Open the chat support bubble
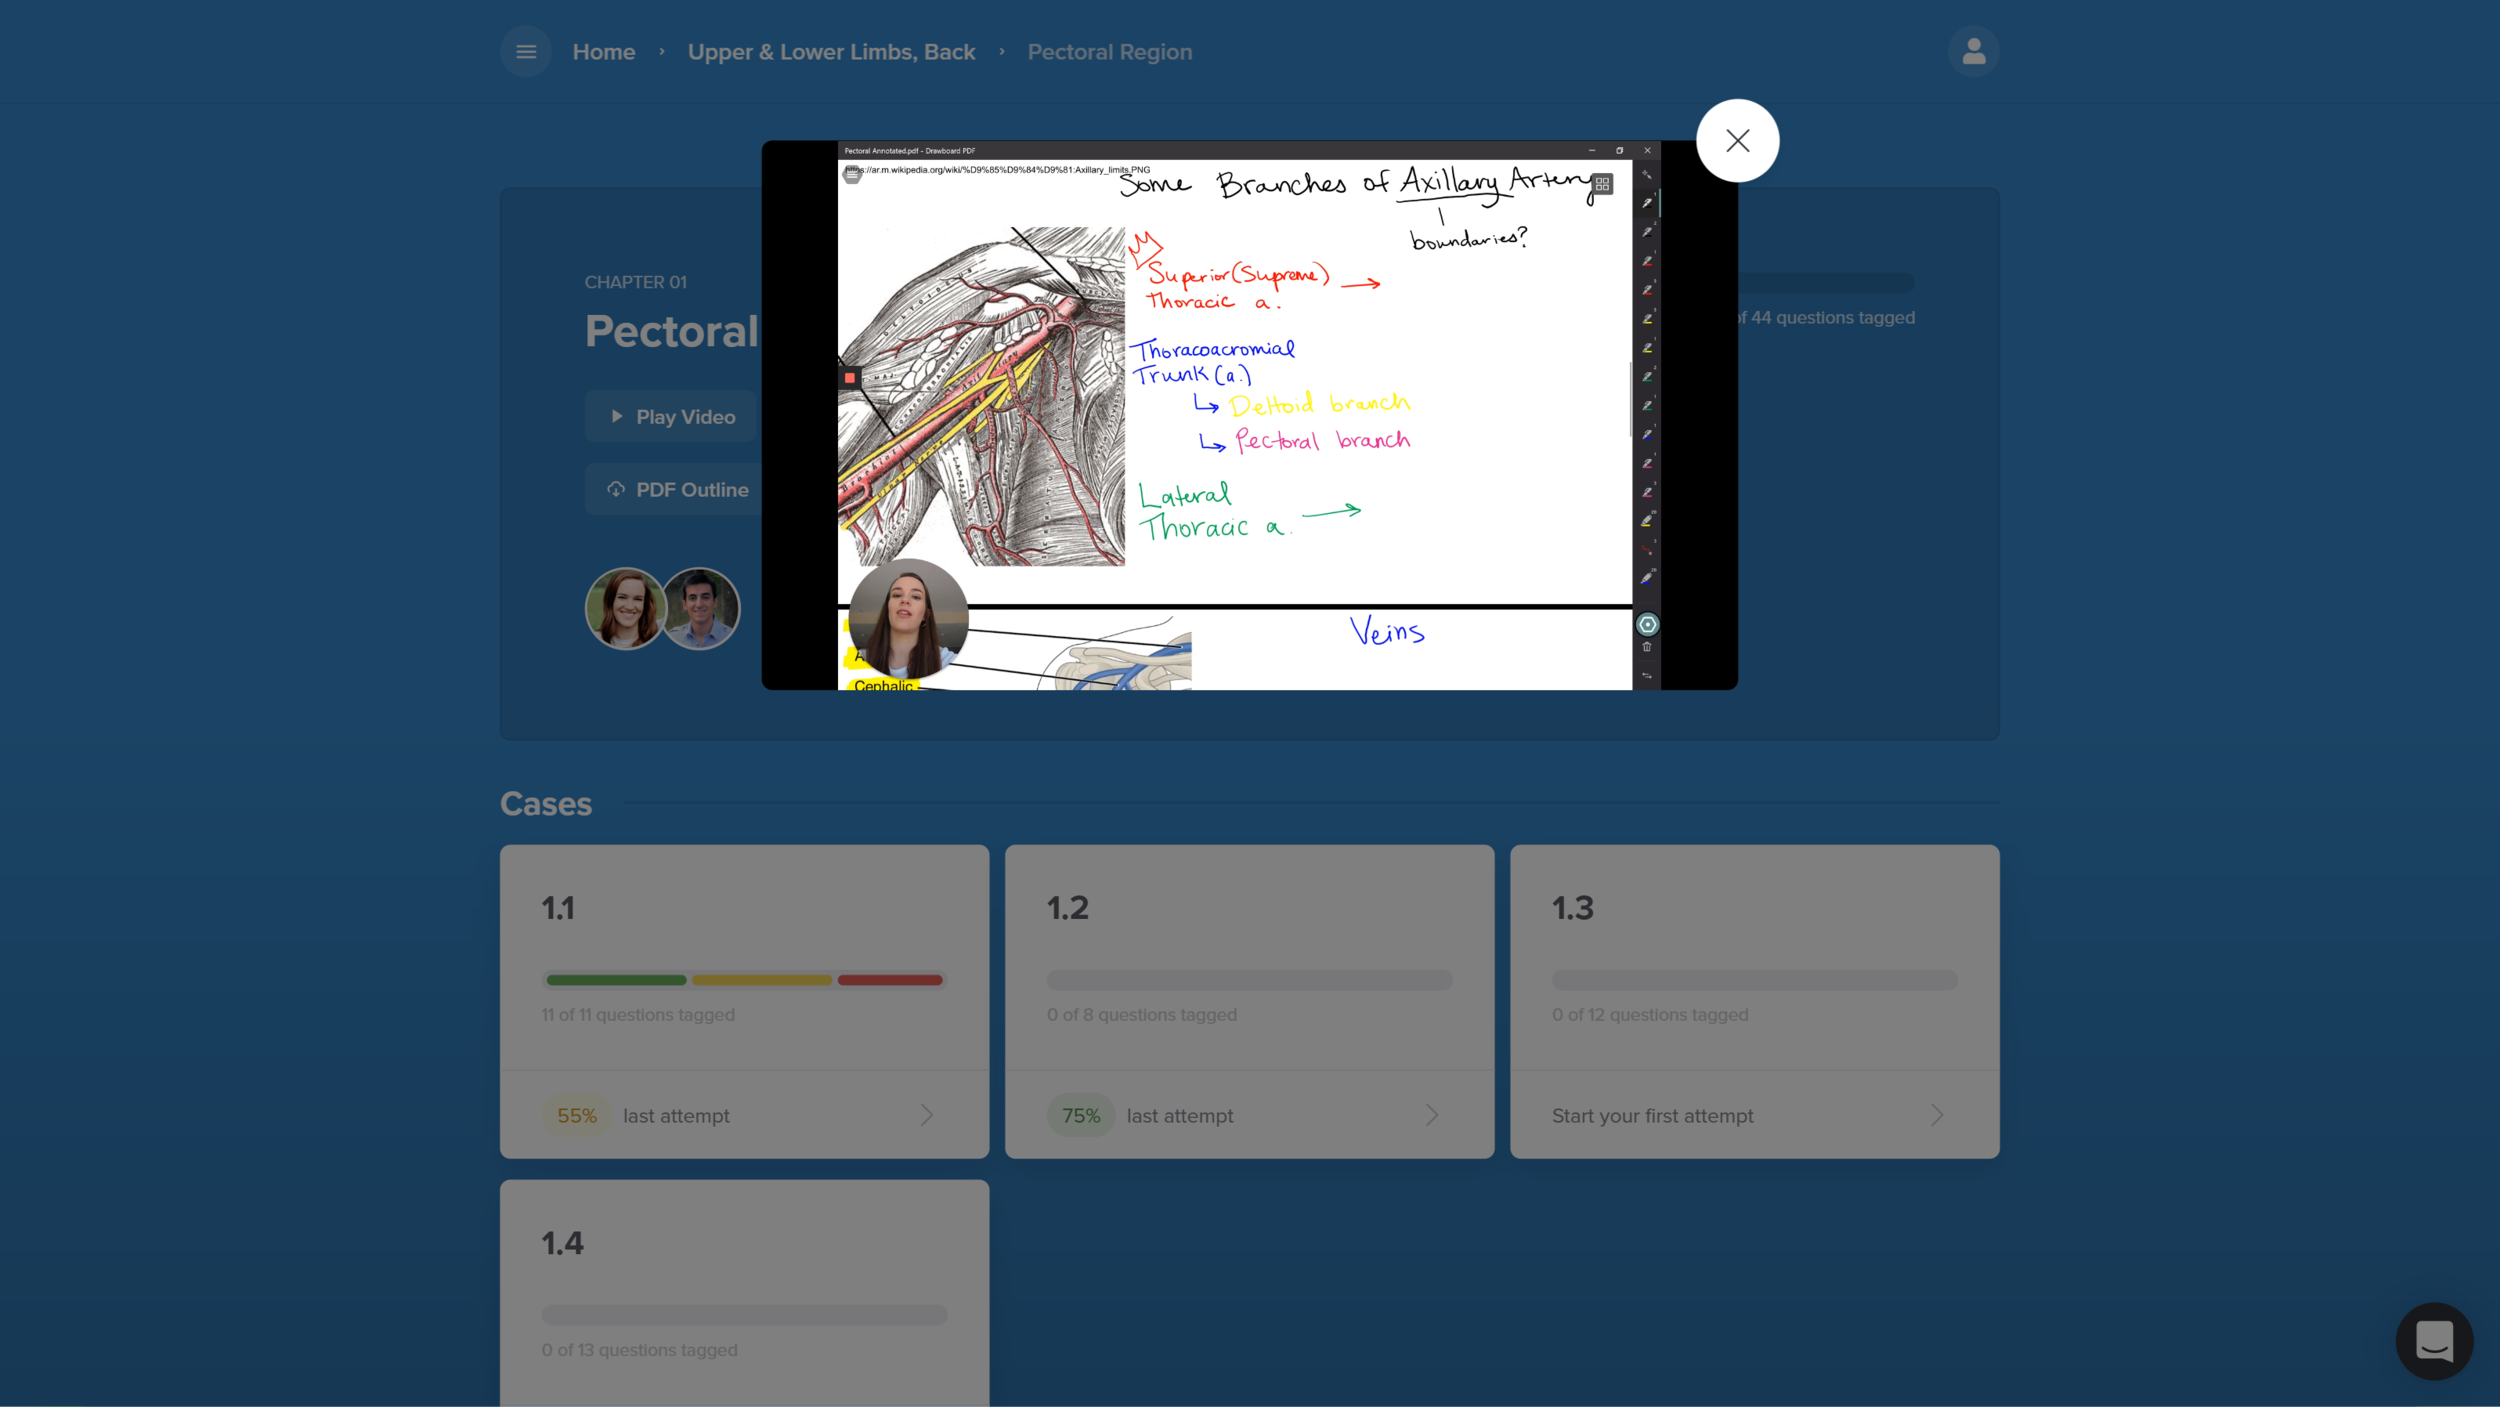 (2433, 1341)
